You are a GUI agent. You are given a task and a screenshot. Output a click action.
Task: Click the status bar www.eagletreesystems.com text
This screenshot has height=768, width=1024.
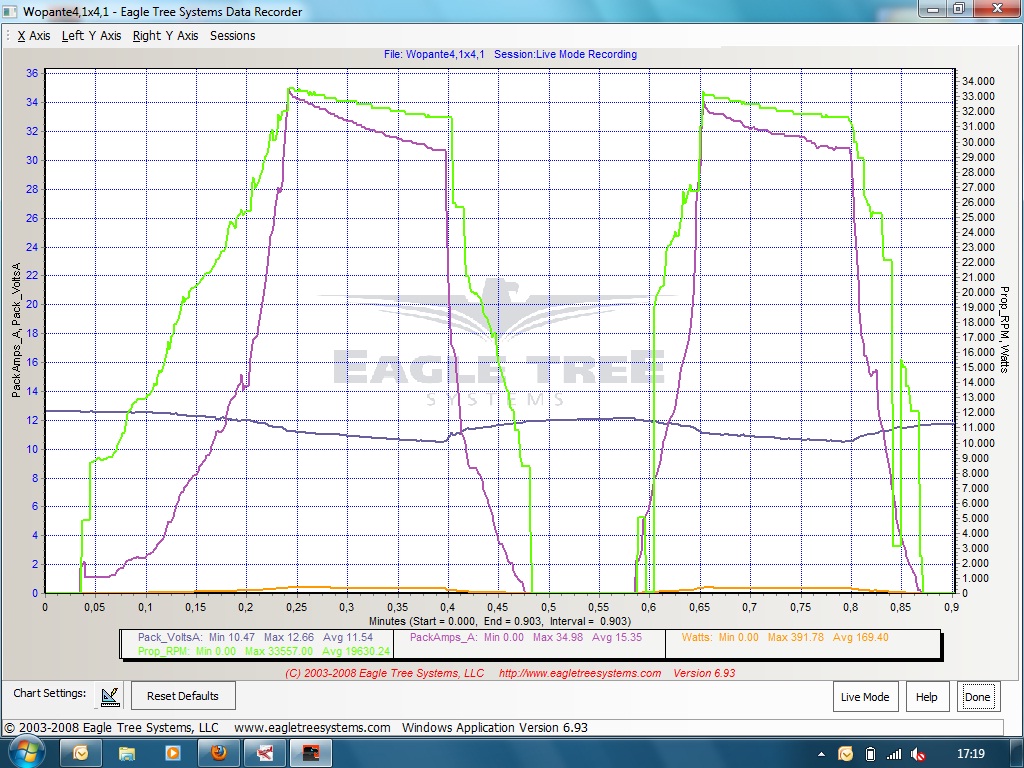point(312,728)
